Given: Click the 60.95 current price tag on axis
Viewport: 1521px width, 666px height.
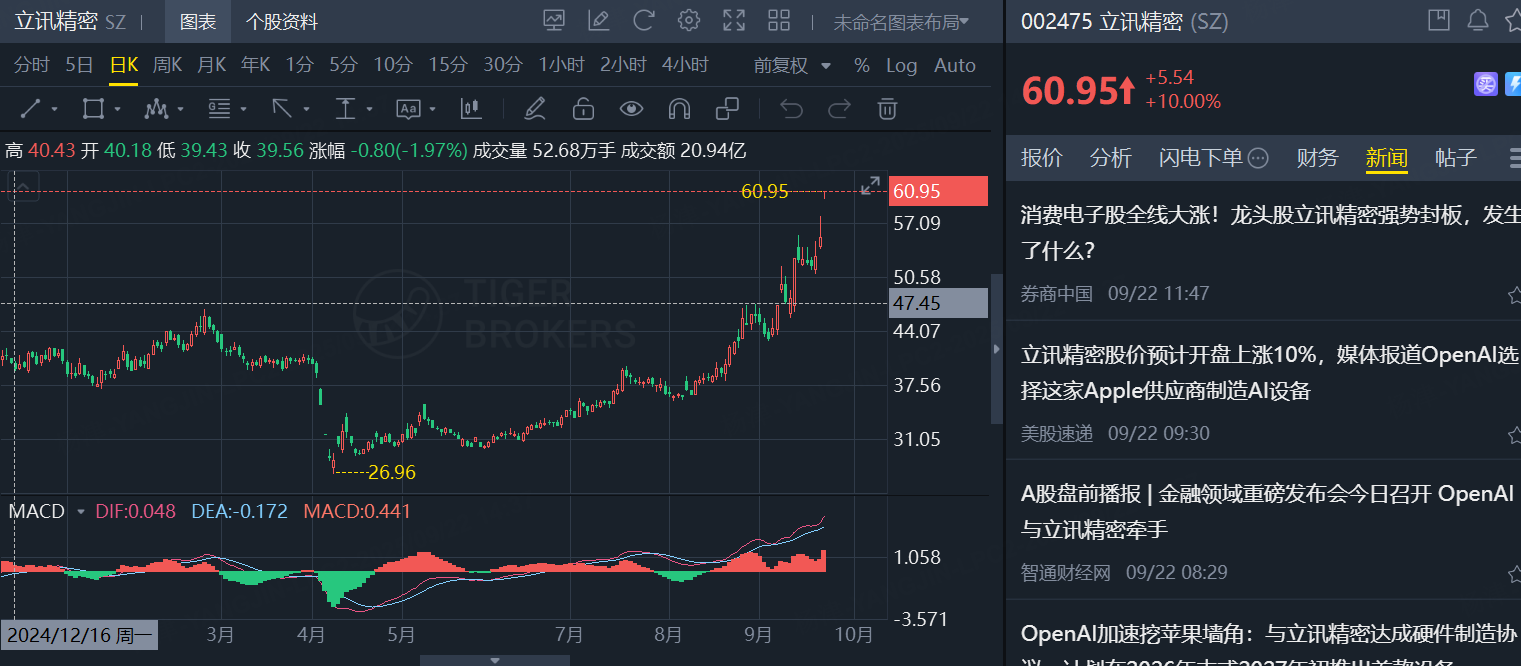Looking at the screenshot, I should pyautogui.click(x=938, y=191).
